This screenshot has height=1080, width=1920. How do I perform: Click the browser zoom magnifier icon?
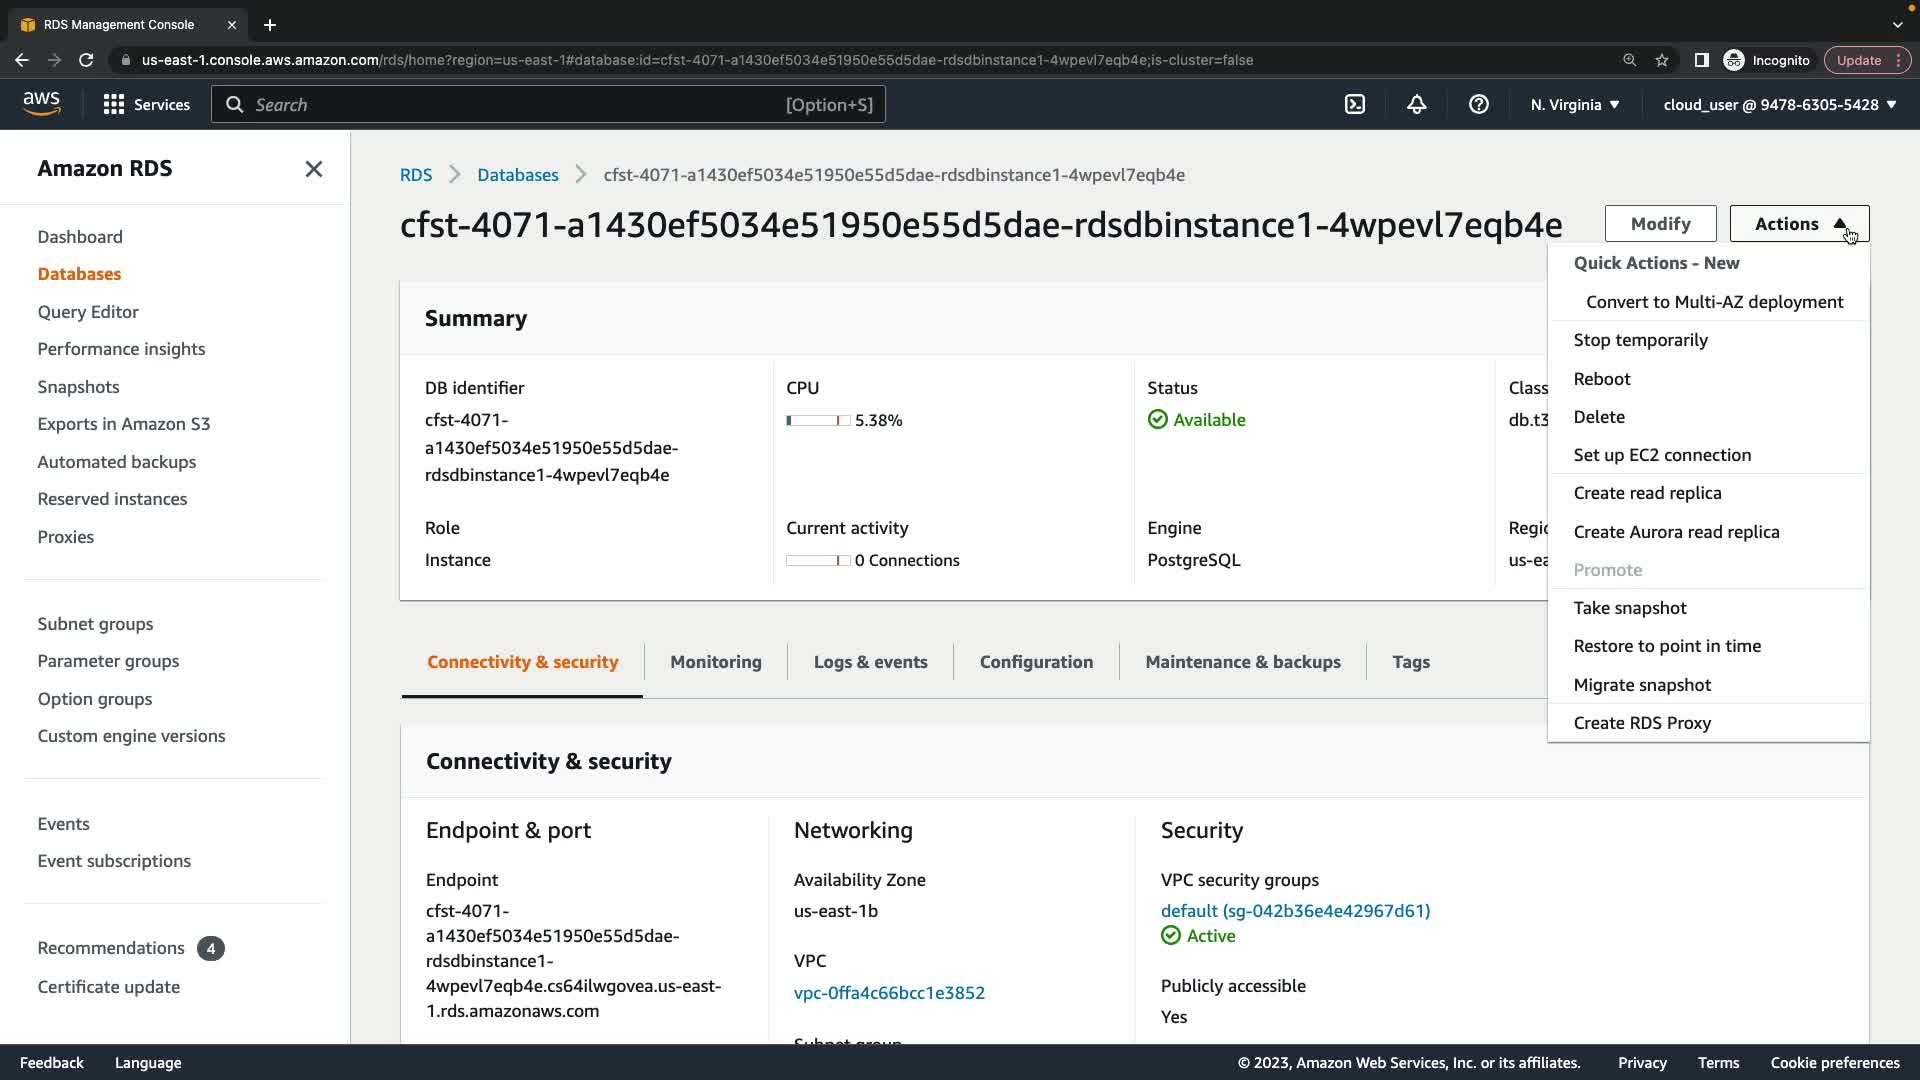click(1629, 60)
